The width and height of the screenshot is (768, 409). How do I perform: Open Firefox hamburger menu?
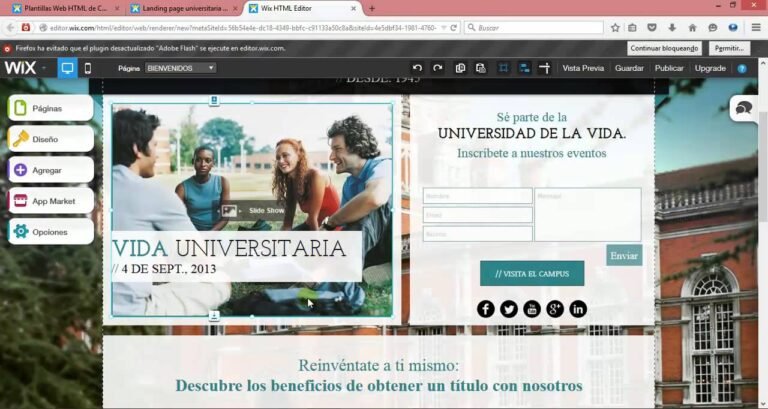756,28
